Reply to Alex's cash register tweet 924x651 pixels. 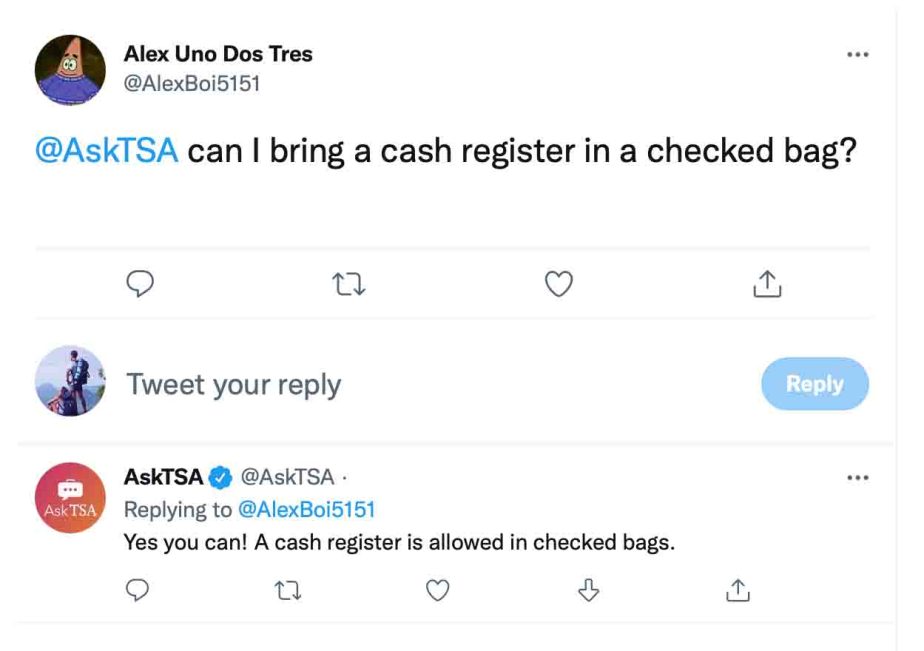[x=141, y=285]
